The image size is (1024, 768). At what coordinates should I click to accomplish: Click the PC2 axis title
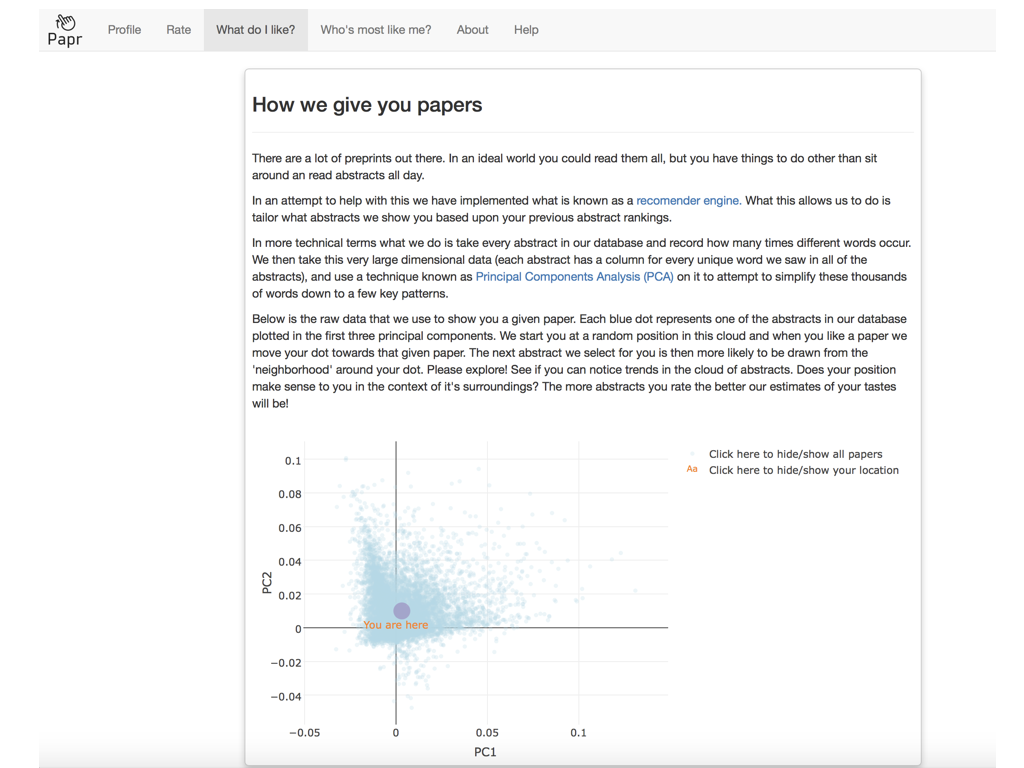[266, 583]
